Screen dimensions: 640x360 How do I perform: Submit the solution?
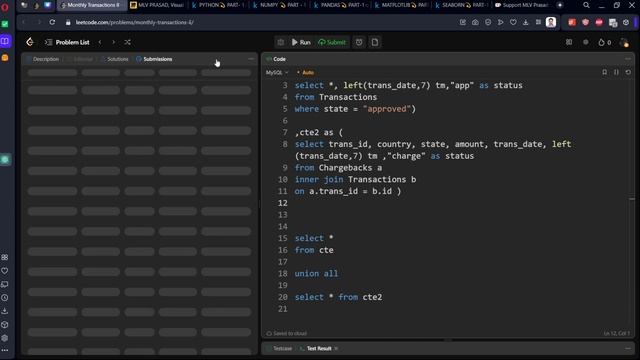332,42
